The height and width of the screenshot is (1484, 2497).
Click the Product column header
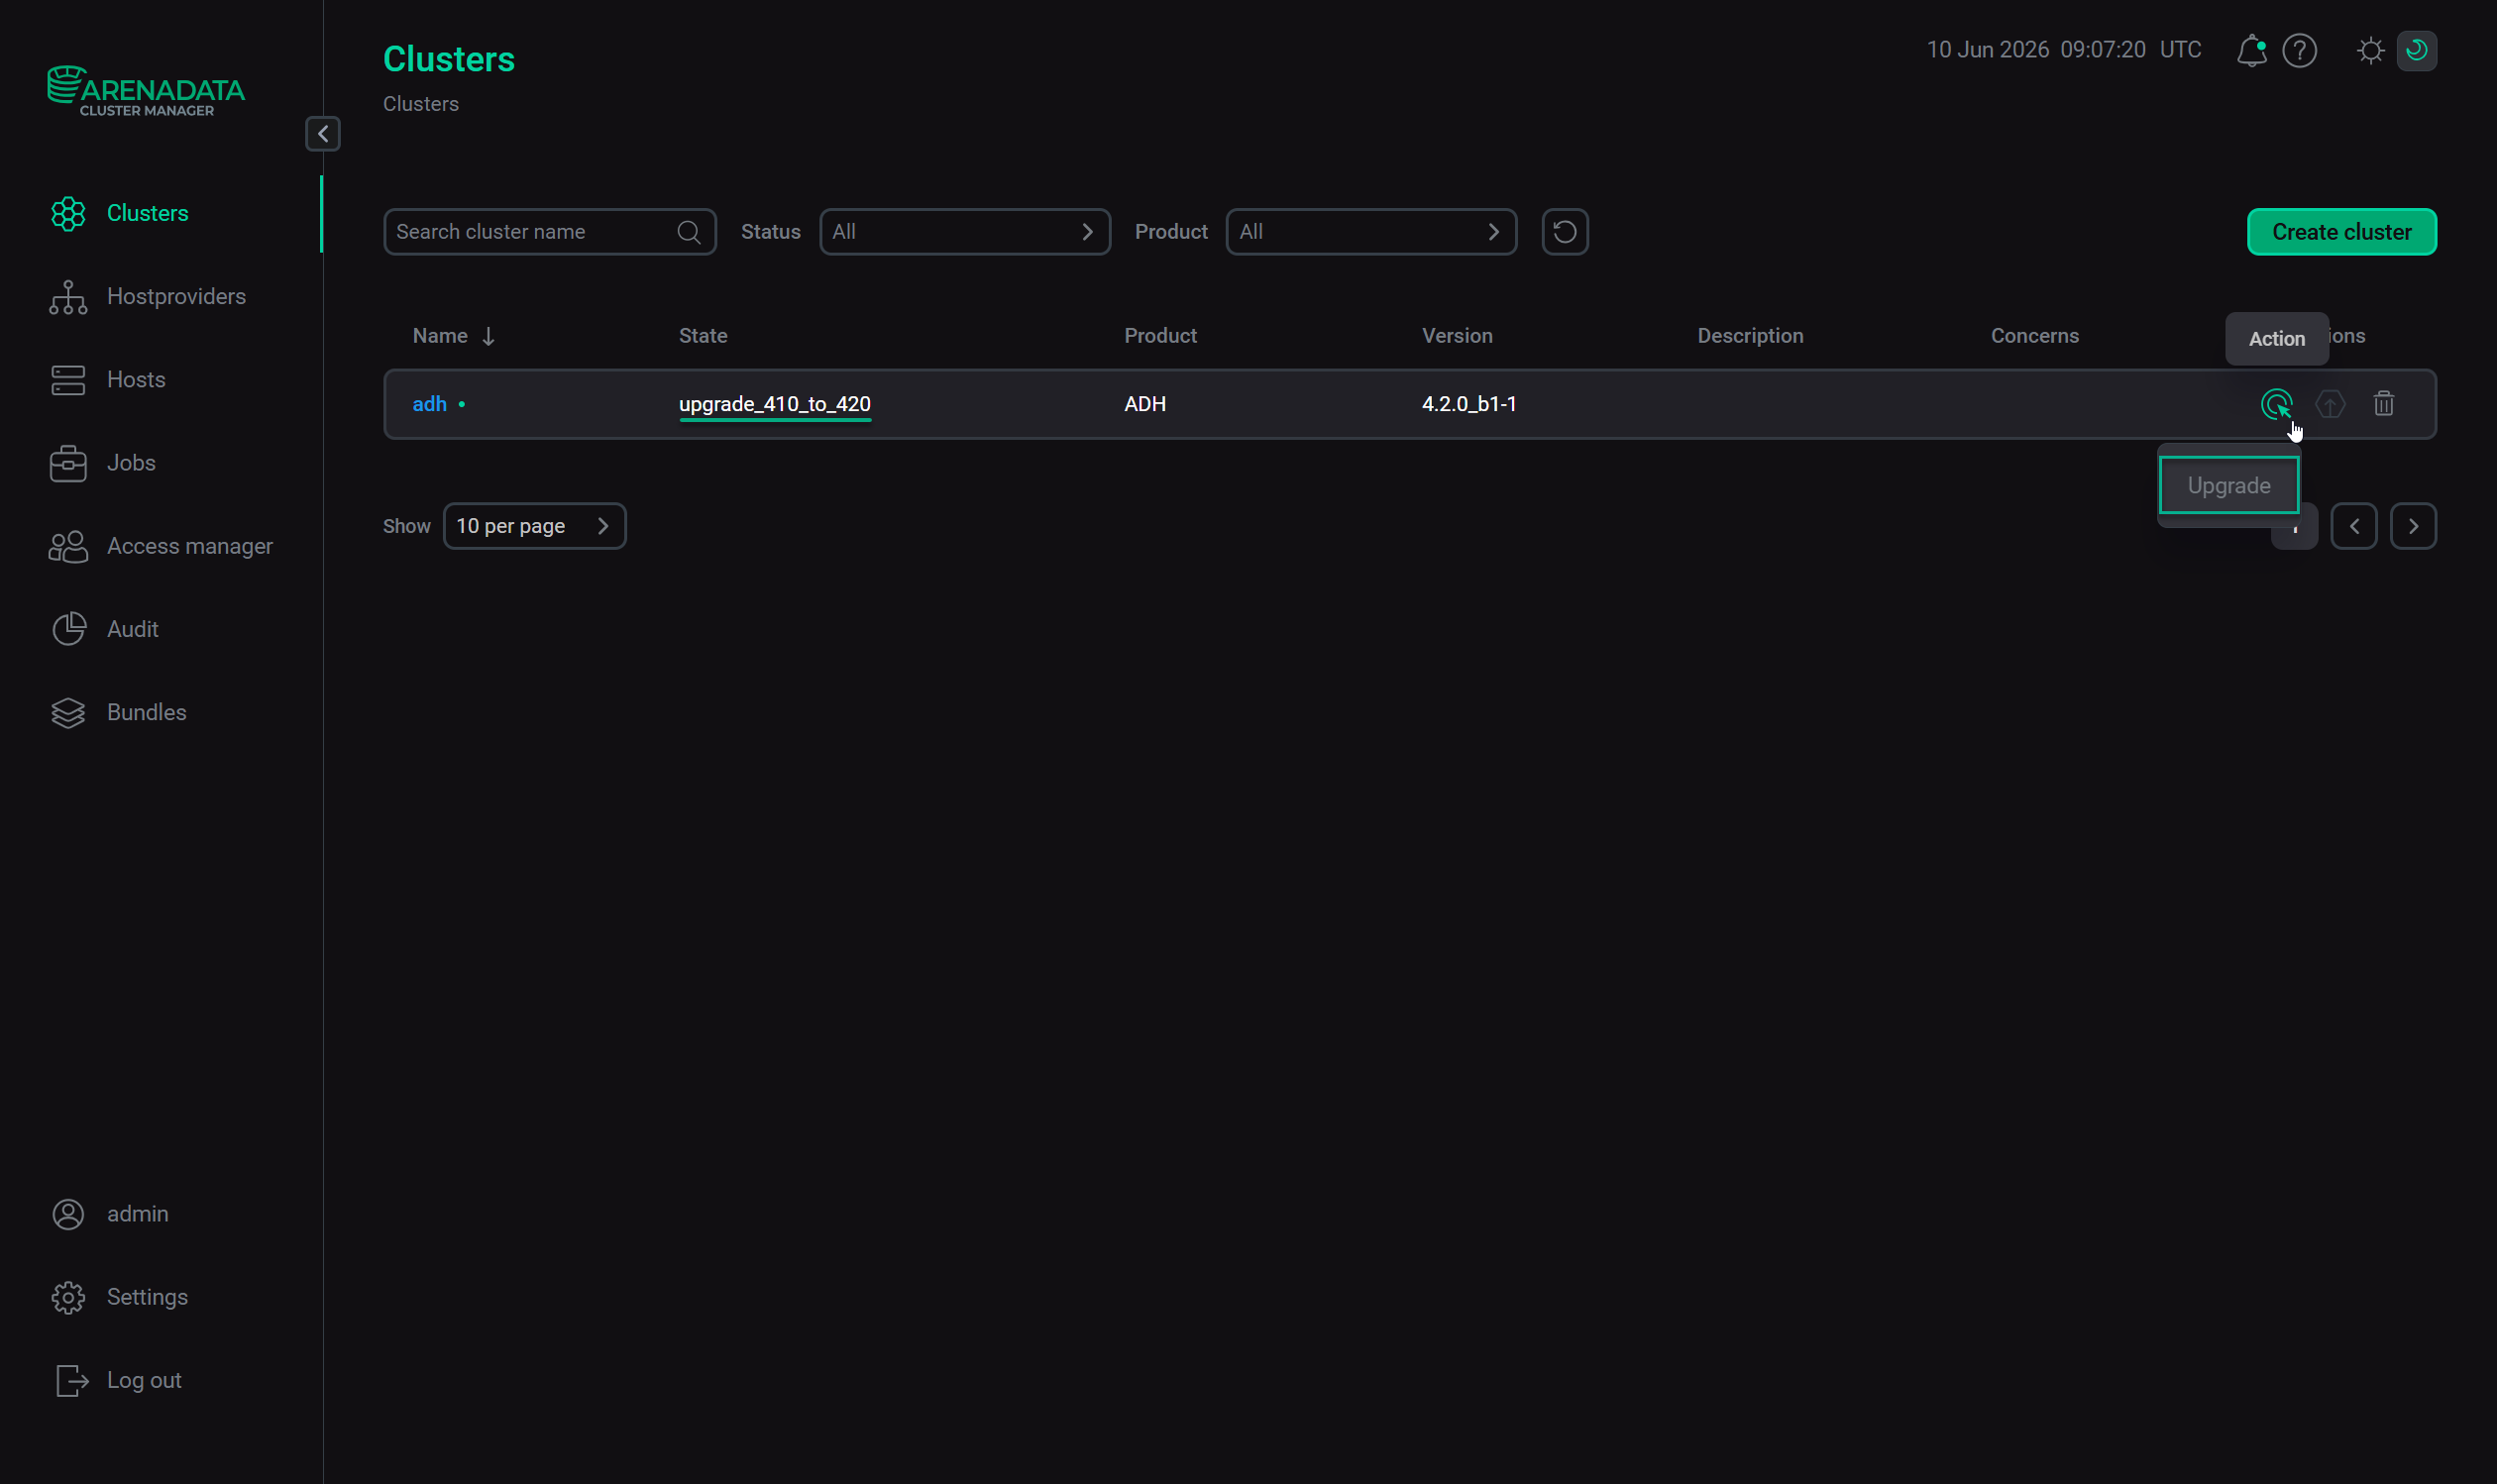click(1160, 336)
